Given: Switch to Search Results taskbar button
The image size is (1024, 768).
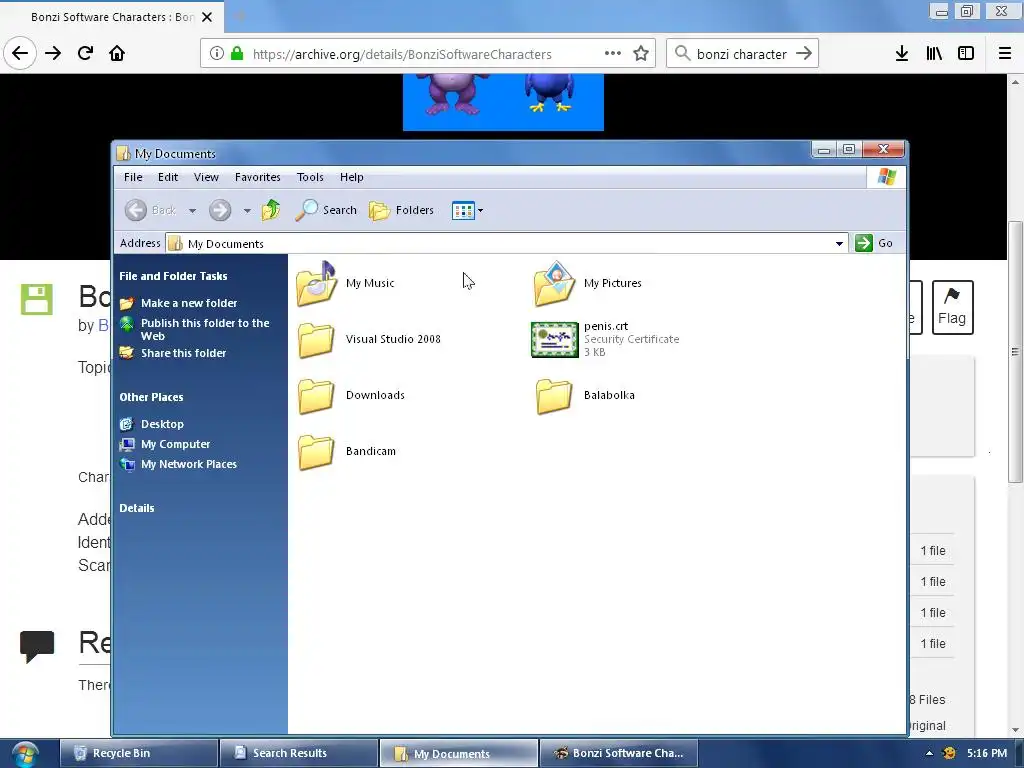Looking at the screenshot, I should tap(298, 753).
